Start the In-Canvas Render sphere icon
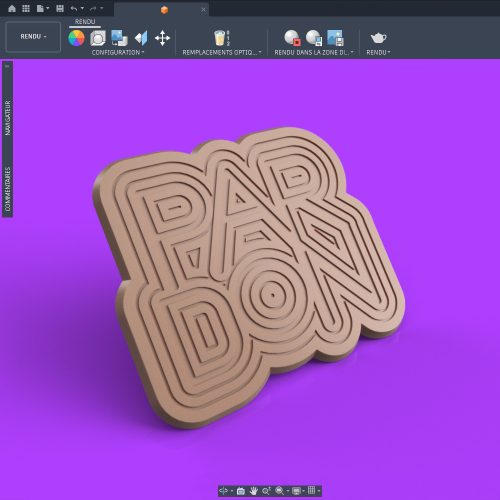500x500 pixels. (292, 38)
